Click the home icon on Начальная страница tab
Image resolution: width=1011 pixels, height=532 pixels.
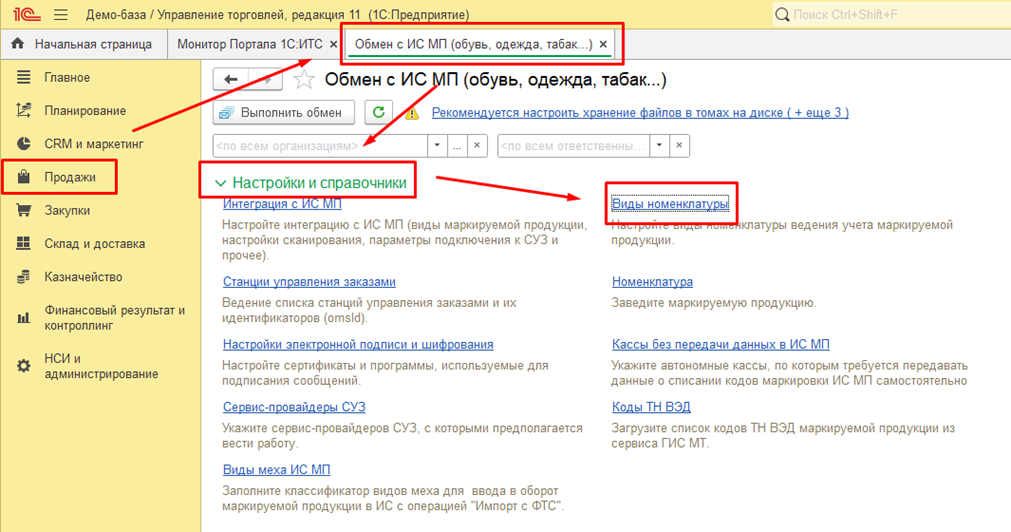(18, 44)
